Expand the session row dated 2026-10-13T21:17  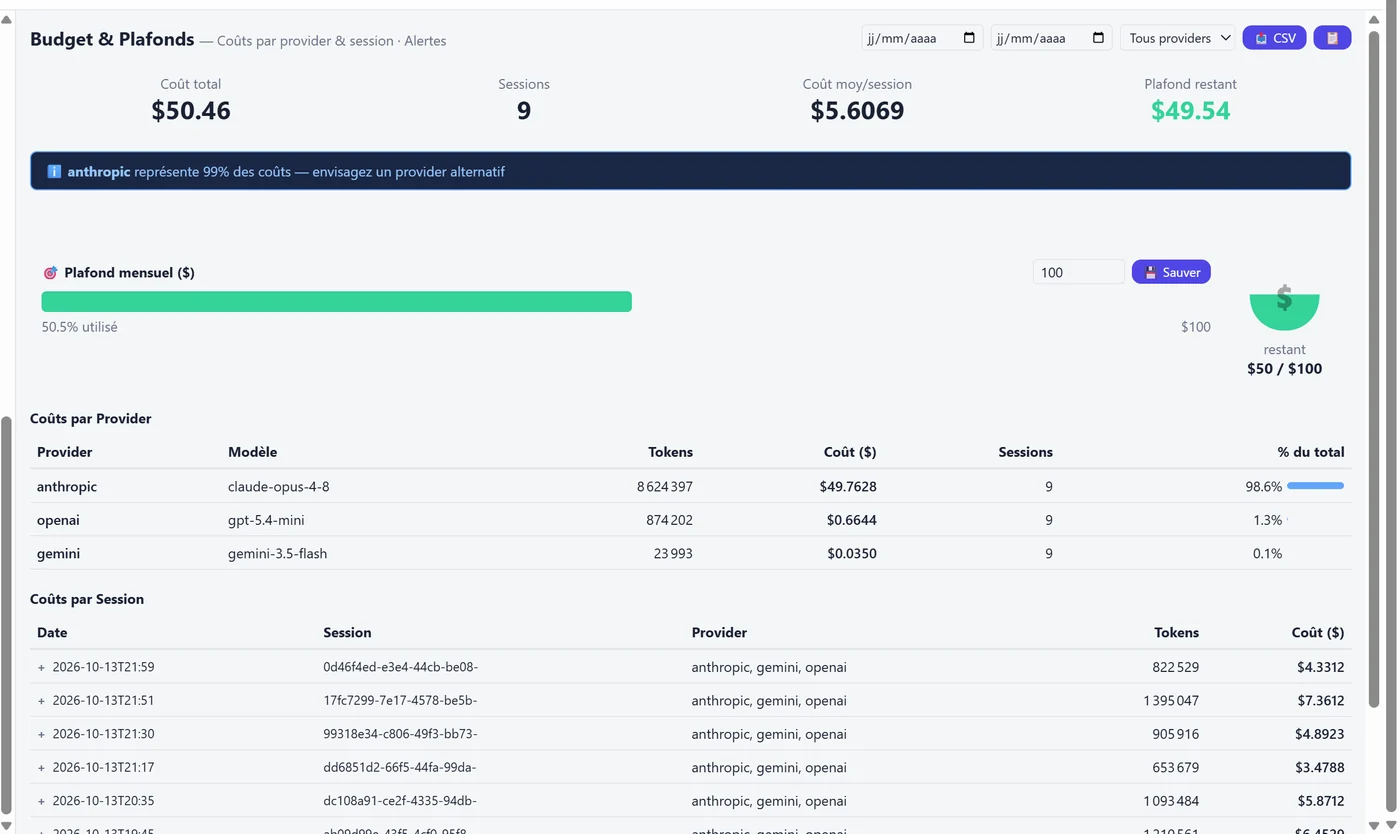pos(41,768)
